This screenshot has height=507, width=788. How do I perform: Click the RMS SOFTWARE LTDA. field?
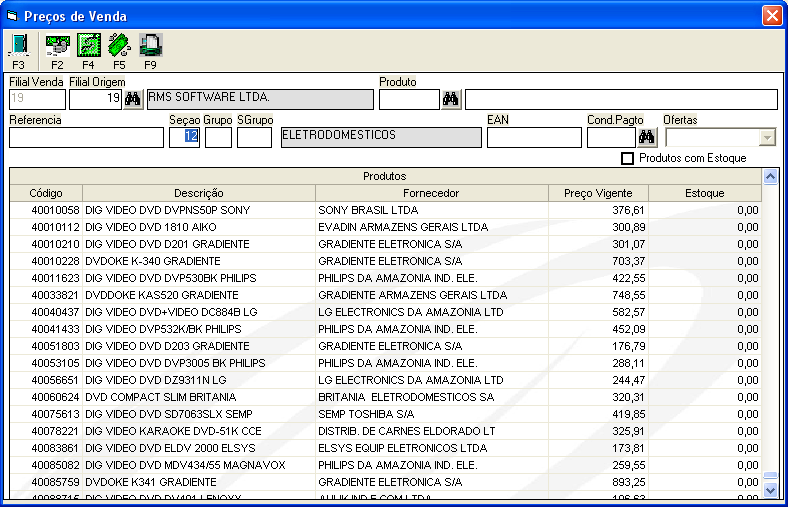[260, 99]
